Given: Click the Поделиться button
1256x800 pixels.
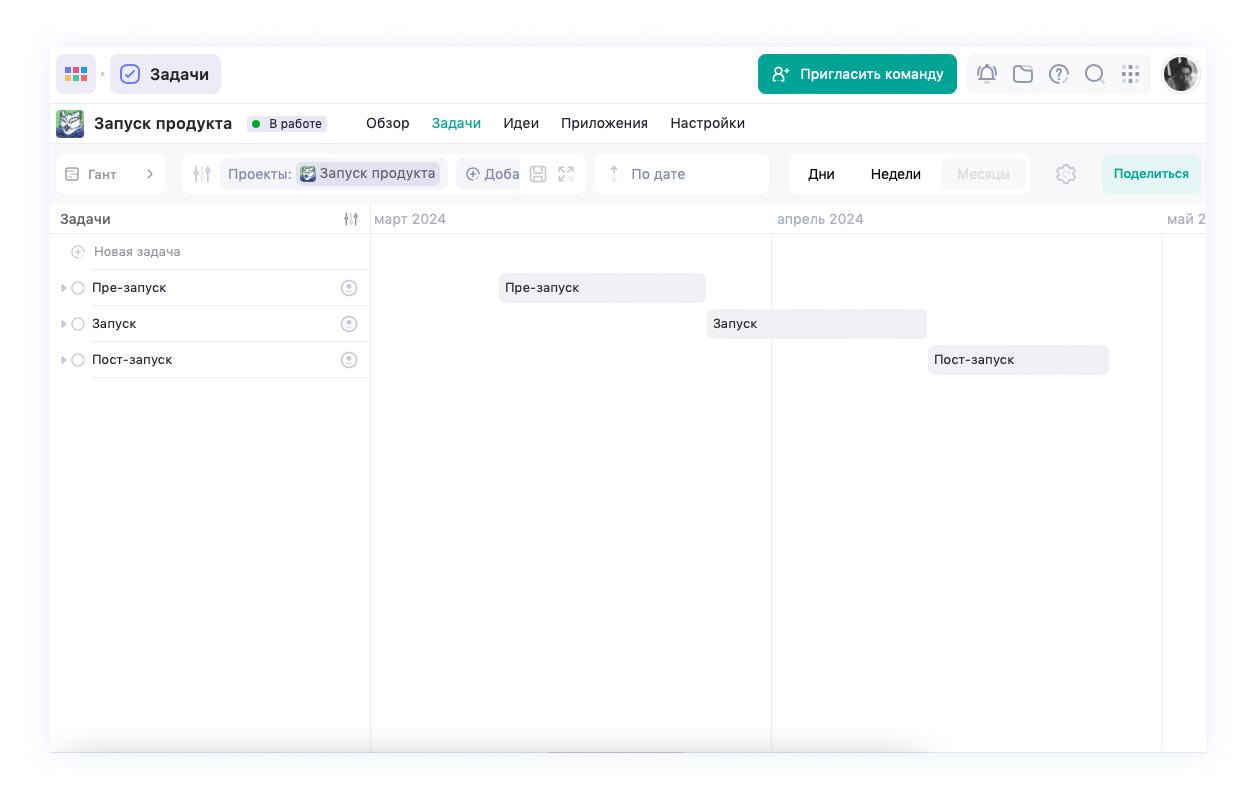Looking at the screenshot, I should click(1151, 174).
